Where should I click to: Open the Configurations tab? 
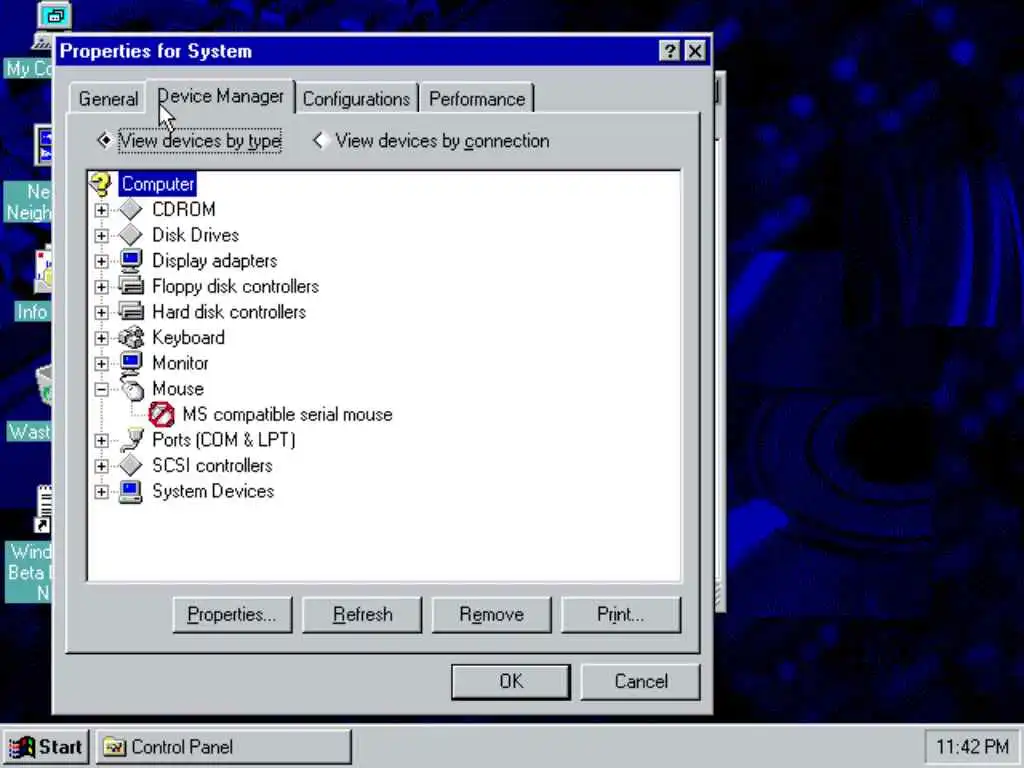357,99
